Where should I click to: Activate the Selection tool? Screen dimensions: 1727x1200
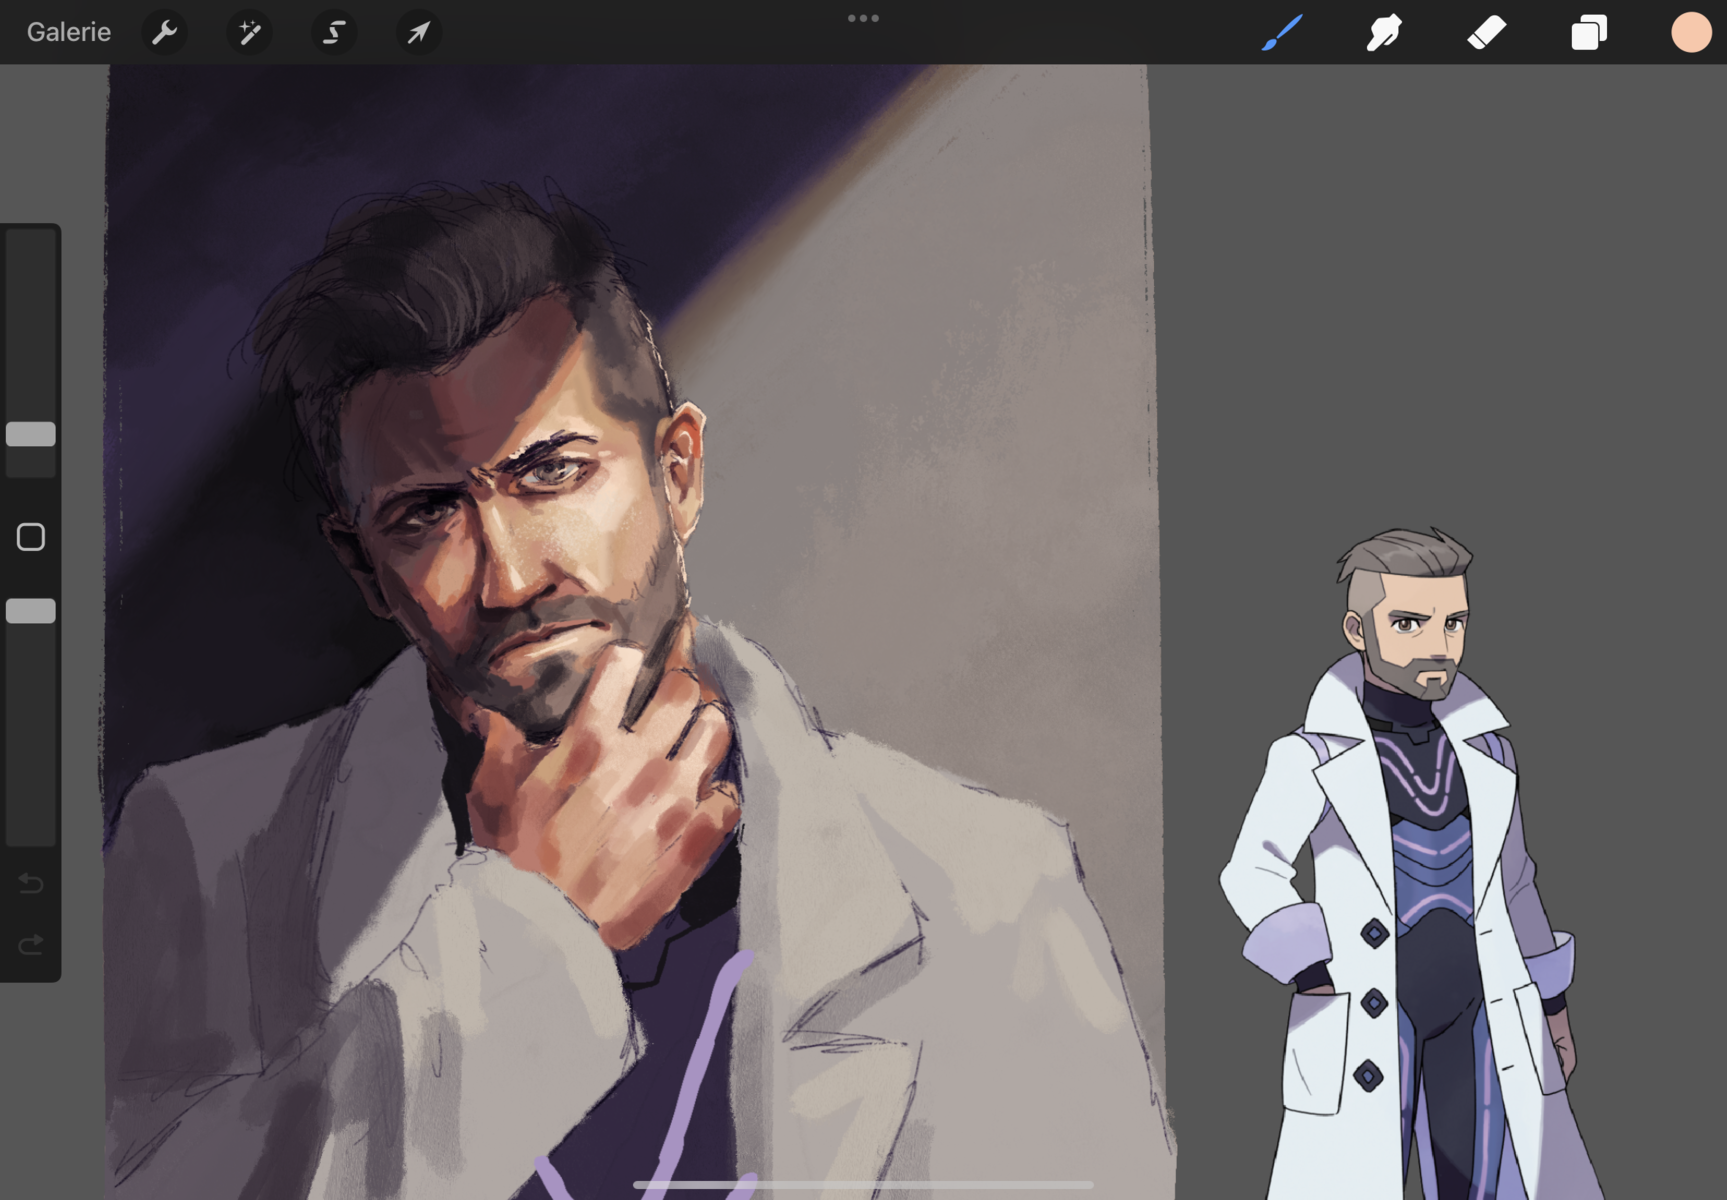(333, 32)
